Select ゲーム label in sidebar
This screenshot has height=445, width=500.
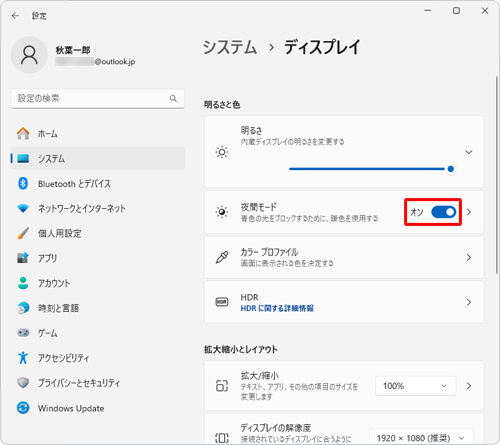click(47, 333)
